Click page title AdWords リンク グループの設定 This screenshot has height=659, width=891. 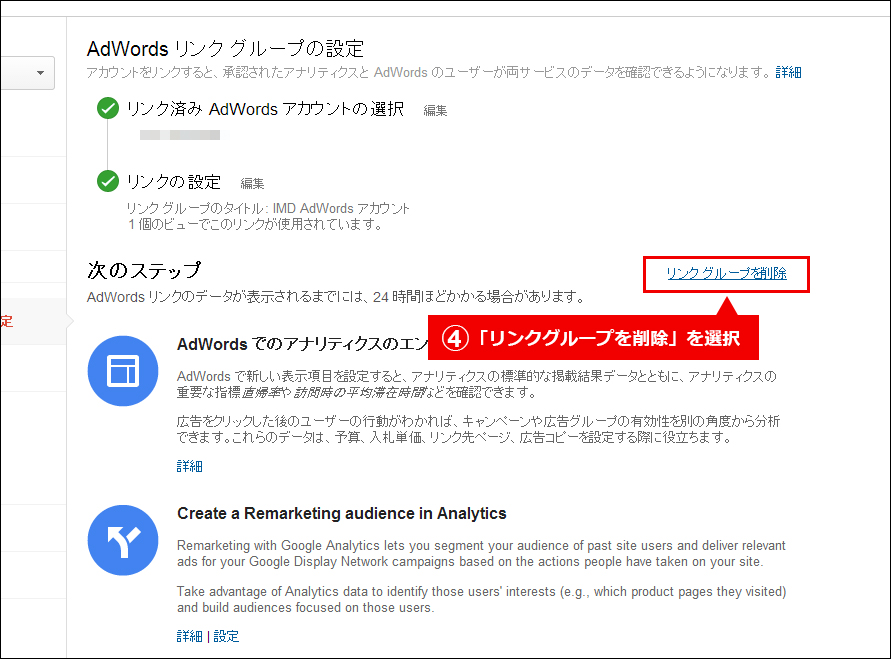(225, 49)
